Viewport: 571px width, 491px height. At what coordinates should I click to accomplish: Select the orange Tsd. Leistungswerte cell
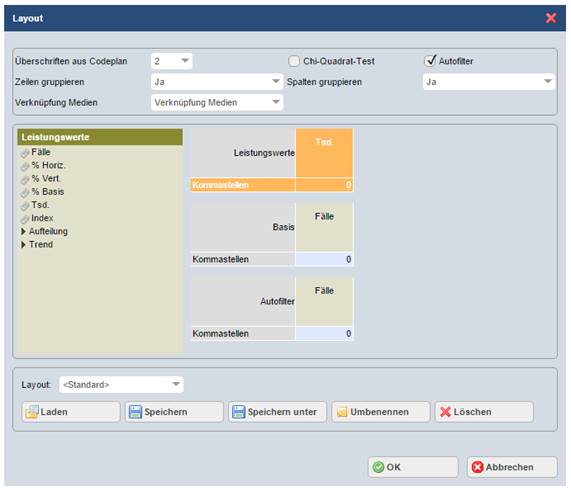coord(324,153)
